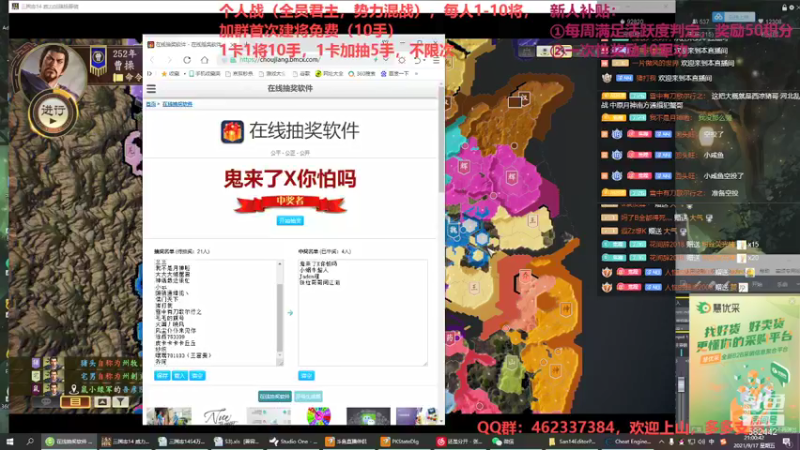This screenshot has height=450, width=800.
Task: Click candidate list scroll-up arrow
Action: tap(280, 264)
